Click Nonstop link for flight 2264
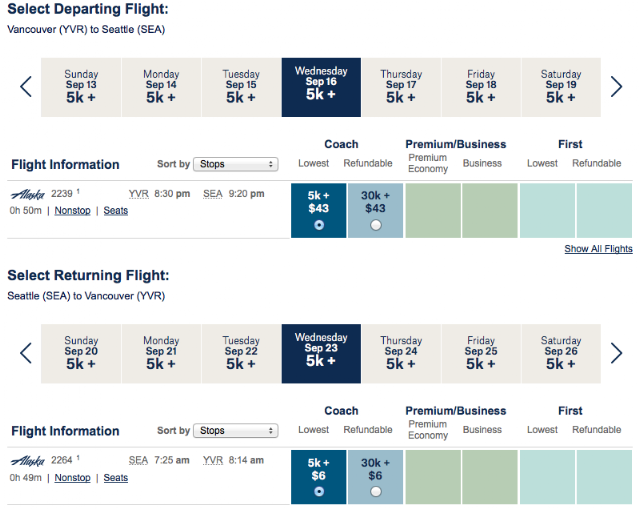Screen dimensions: 640x510 (72, 478)
